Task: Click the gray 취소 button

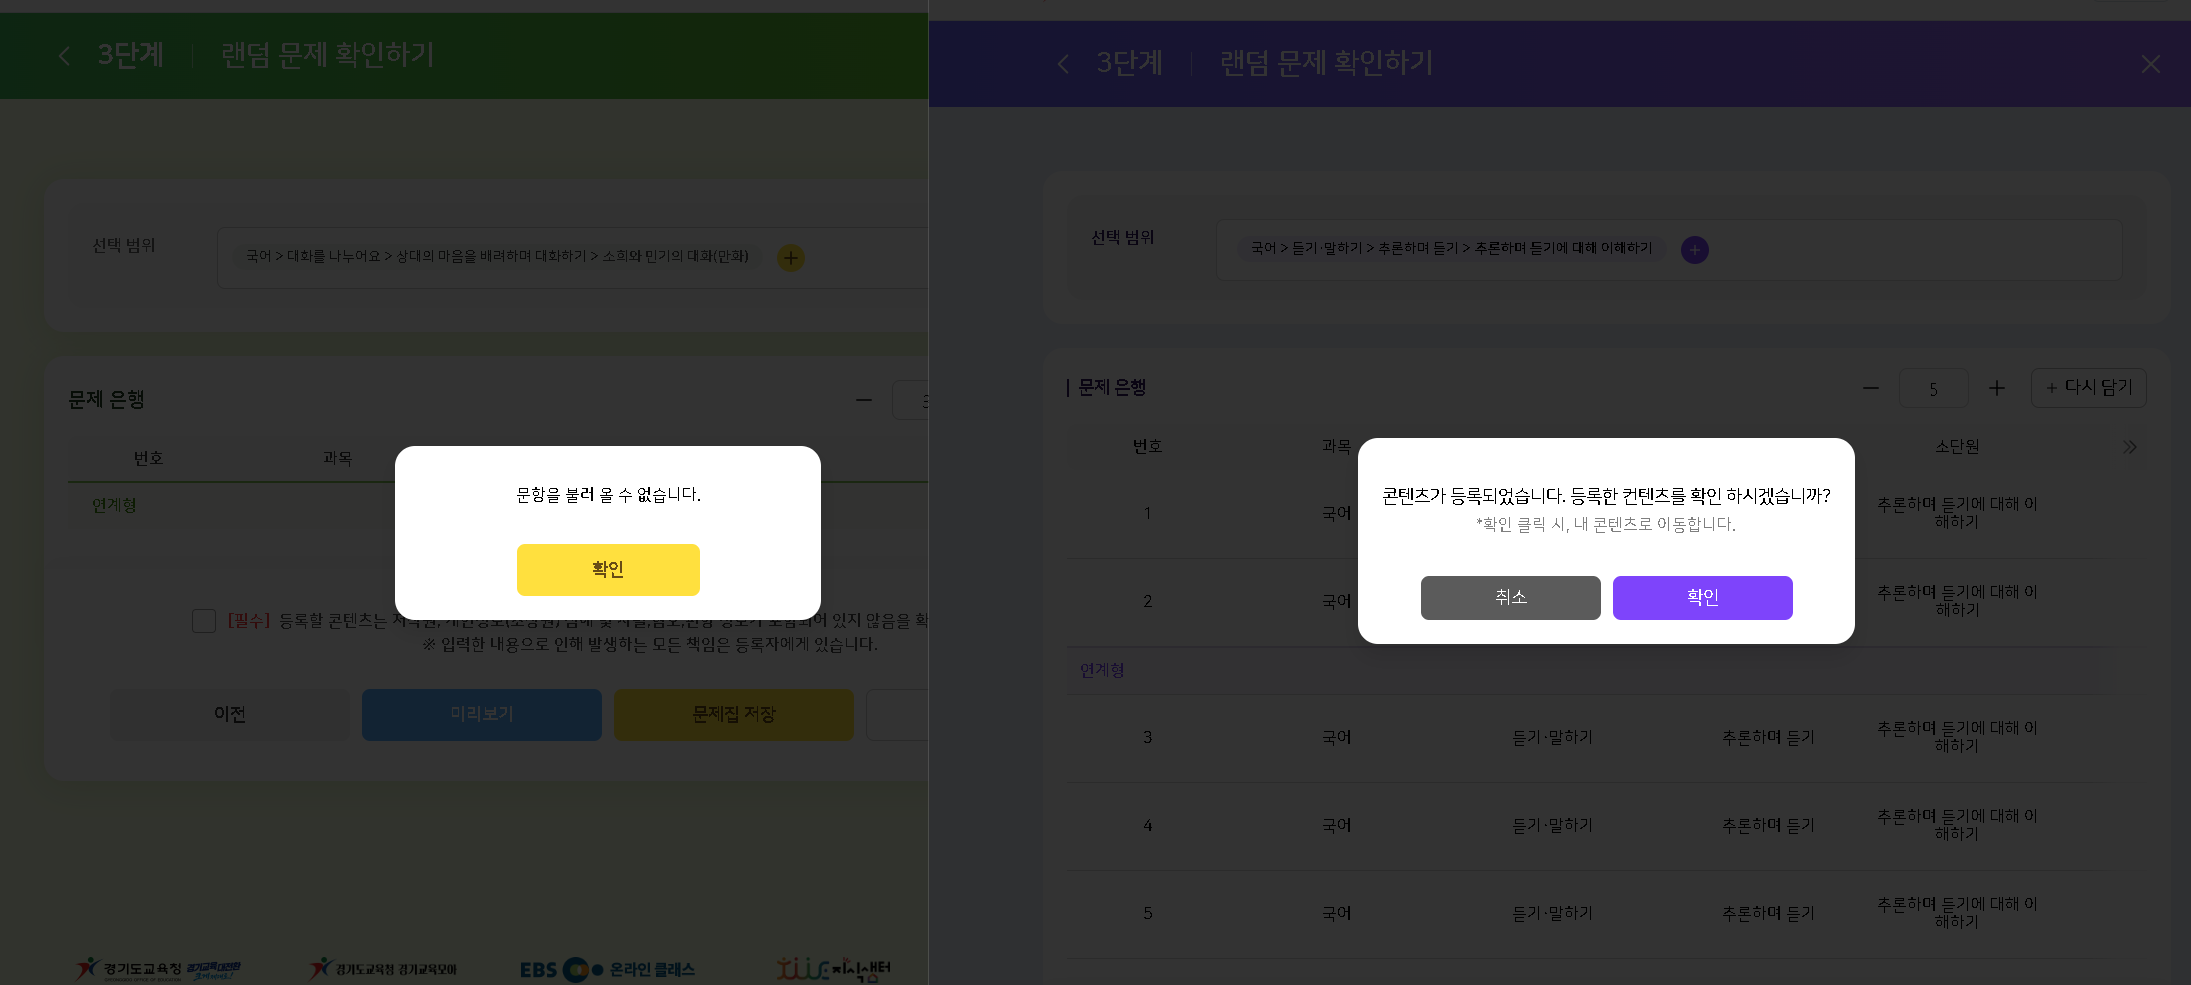Action: coord(1510,597)
